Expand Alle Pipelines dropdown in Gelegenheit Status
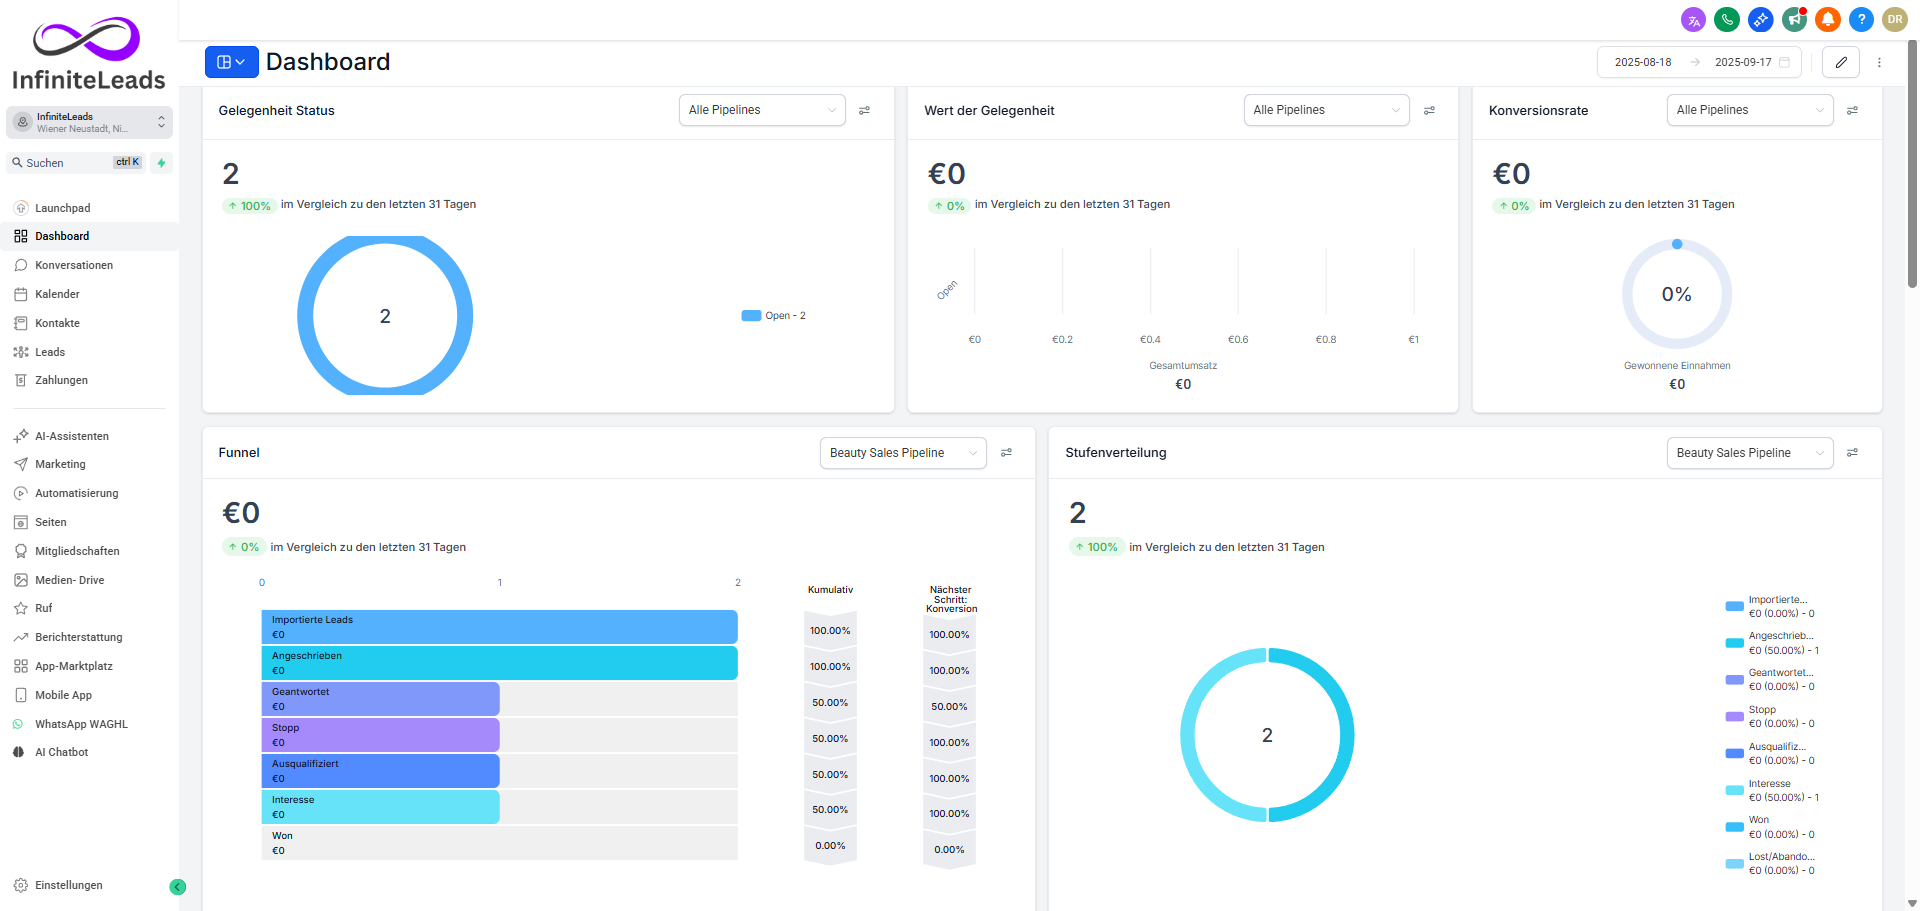The width and height of the screenshot is (1920, 911). [762, 110]
